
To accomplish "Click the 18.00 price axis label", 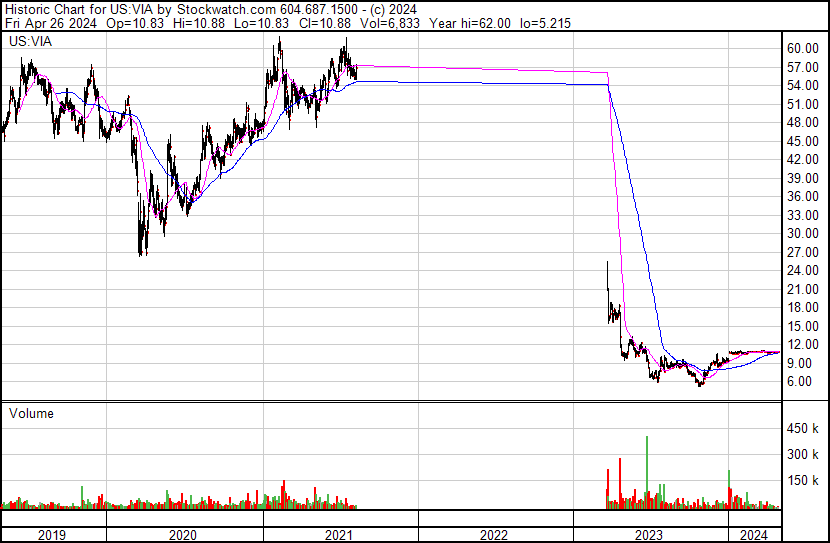I will tap(803, 307).
